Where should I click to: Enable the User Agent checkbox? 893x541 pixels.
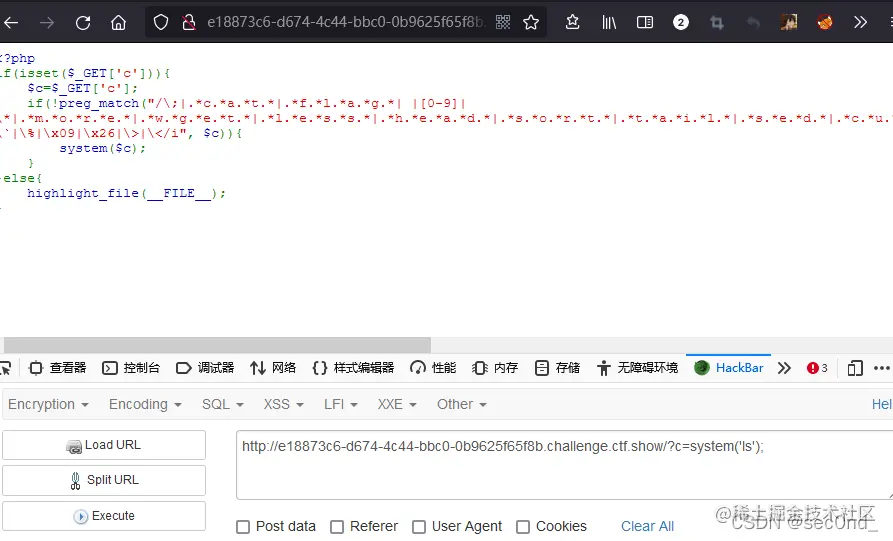[x=419, y=527]
